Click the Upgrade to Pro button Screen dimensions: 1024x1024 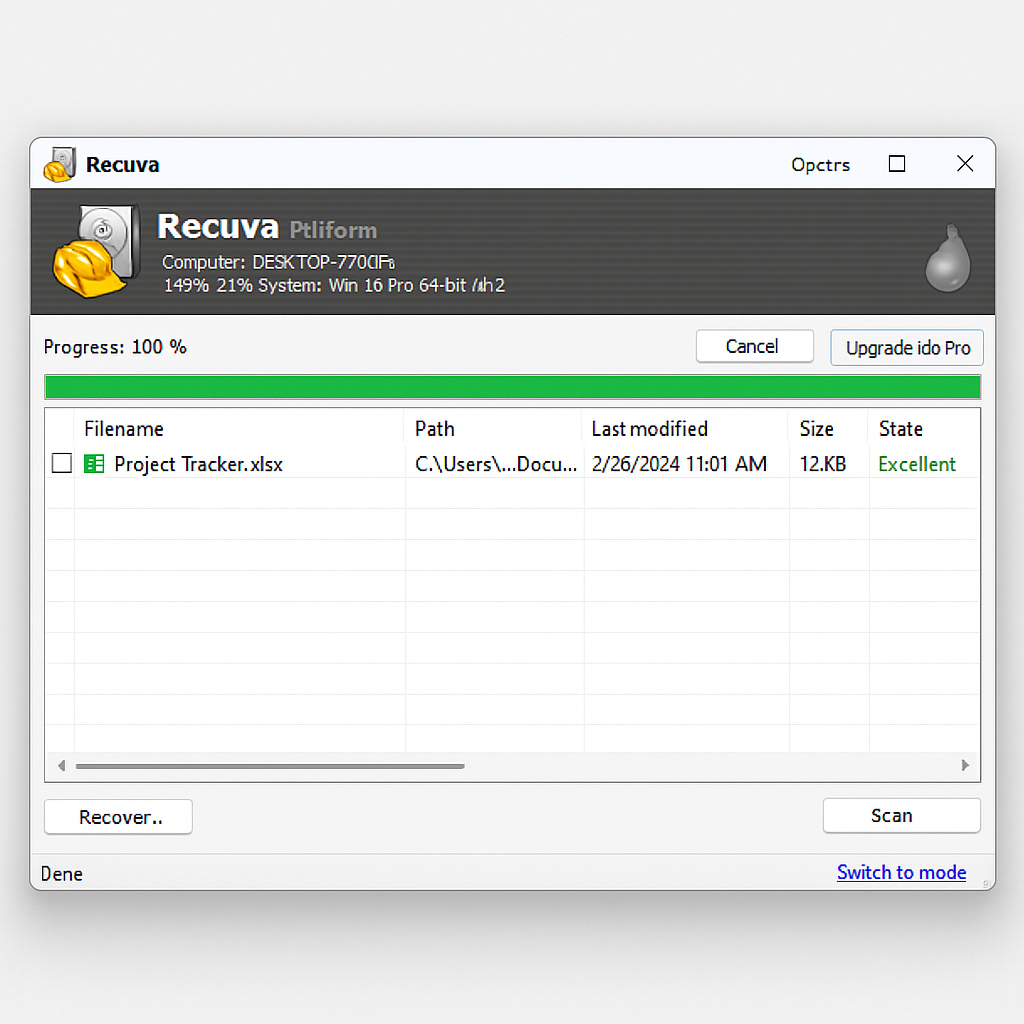click(906, 347)
